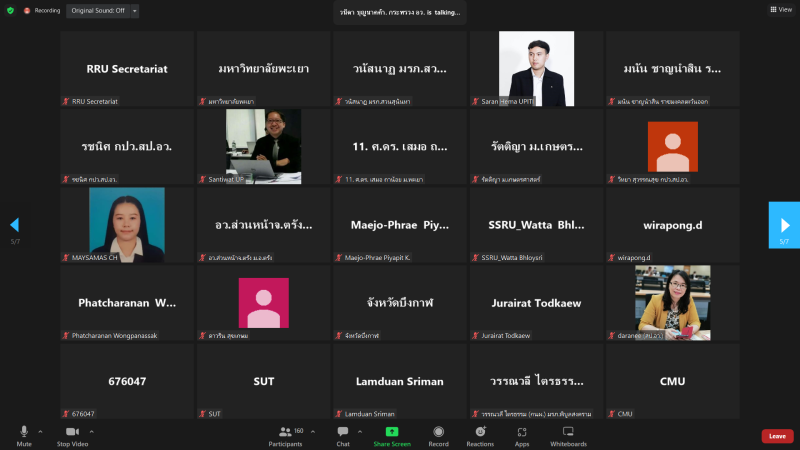Expand the Original Sound dropdown arrow
Viewport: 800px width, 450px height.
tap(135, 10)
